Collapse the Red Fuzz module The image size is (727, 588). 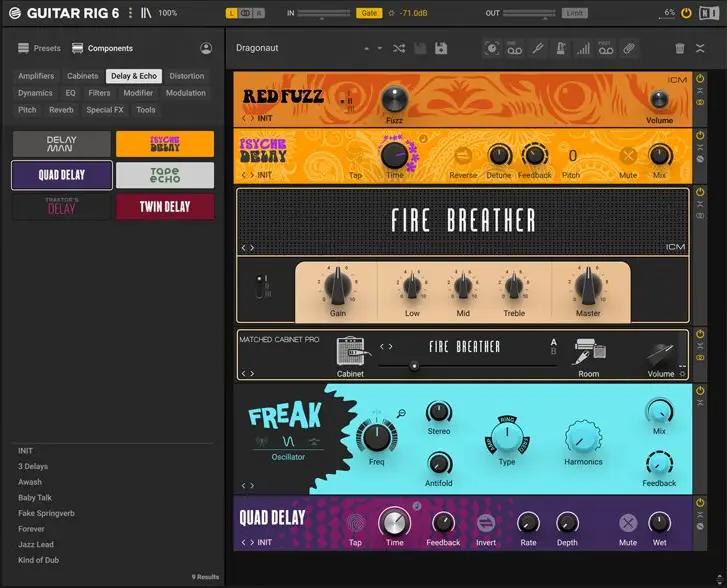tap(700, 91)
